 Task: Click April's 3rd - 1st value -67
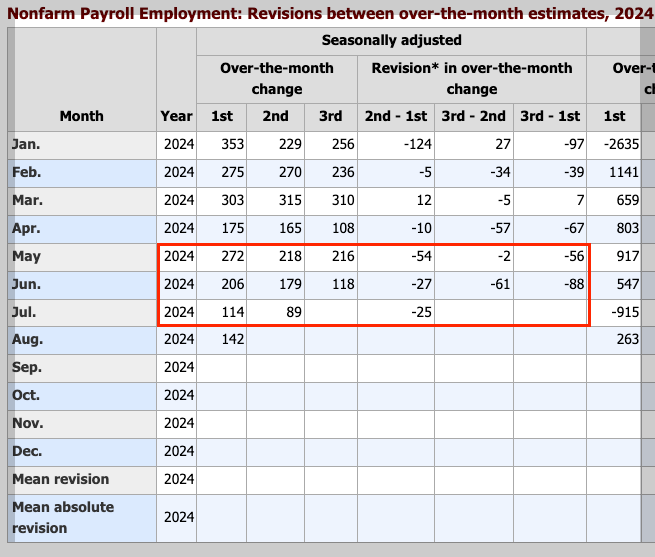[x=574, y=228]
